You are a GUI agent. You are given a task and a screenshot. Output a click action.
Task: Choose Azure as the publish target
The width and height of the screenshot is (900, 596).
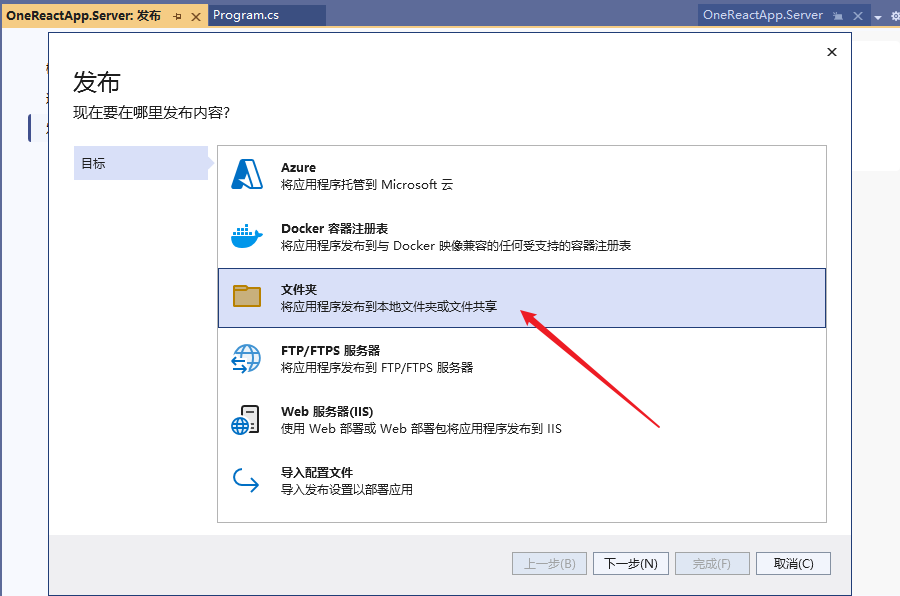tap(522, 176)
